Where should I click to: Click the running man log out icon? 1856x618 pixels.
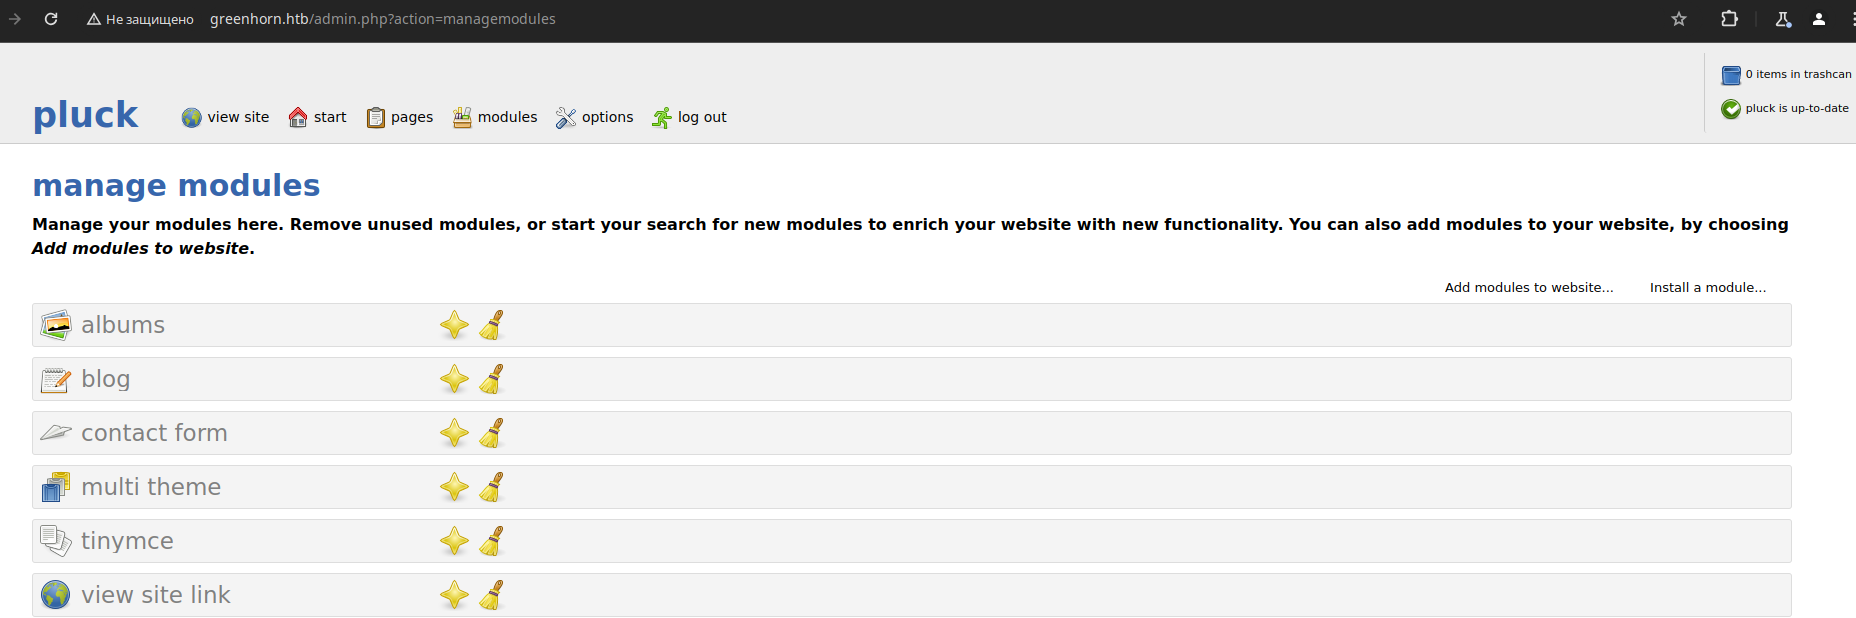(x=662, y=118)
